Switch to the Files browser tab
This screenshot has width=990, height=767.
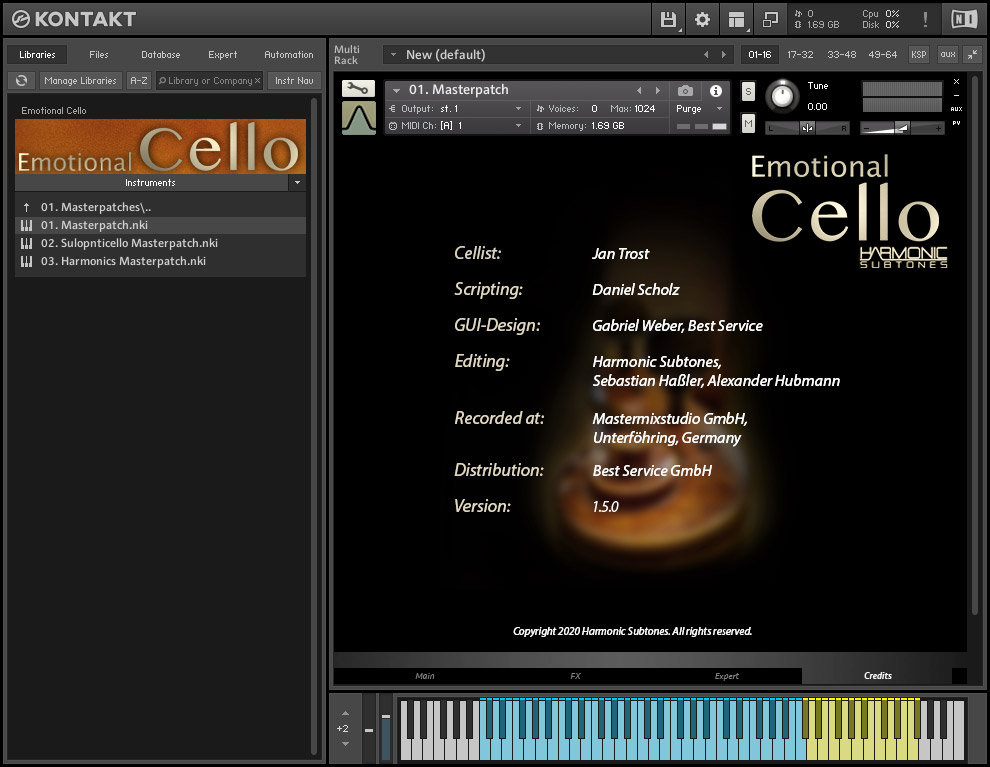(x=99, y=54)
